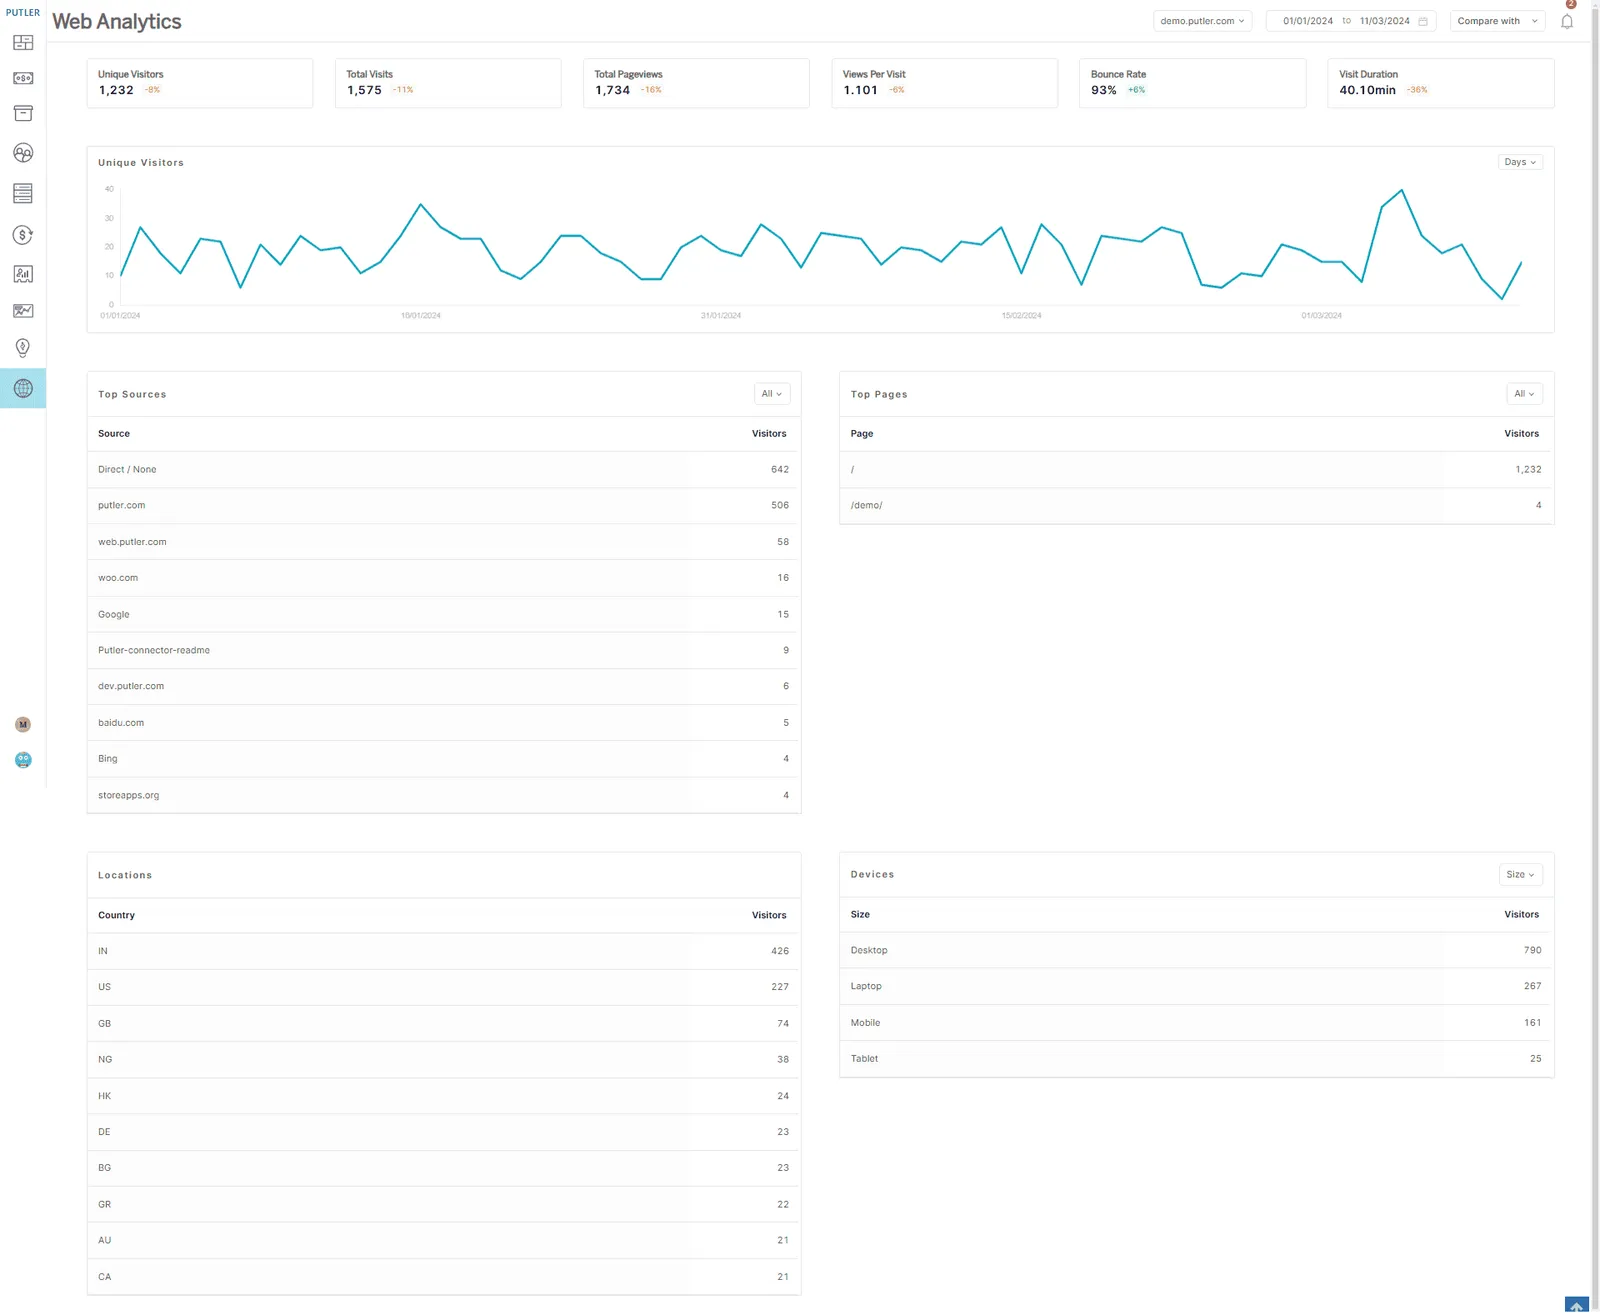The height and width of the screenshot is (1315, 1600).
Task: Click the dev.putler.com source row
Action: click(444, 687)
